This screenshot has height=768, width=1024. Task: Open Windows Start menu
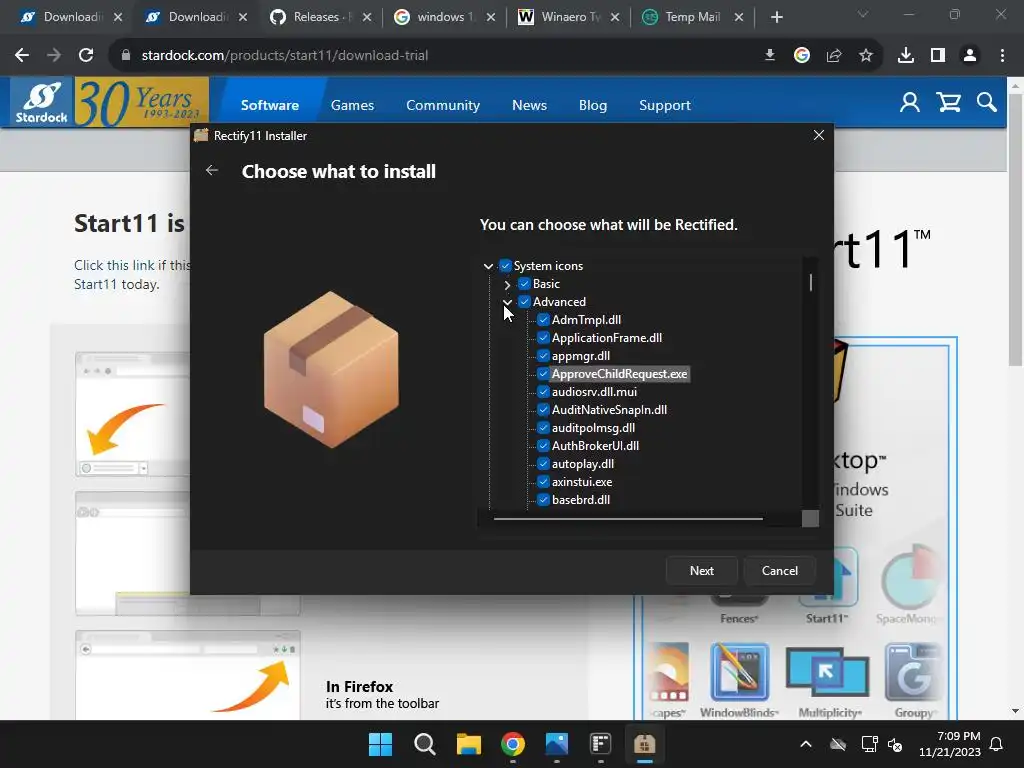[380, 744]
